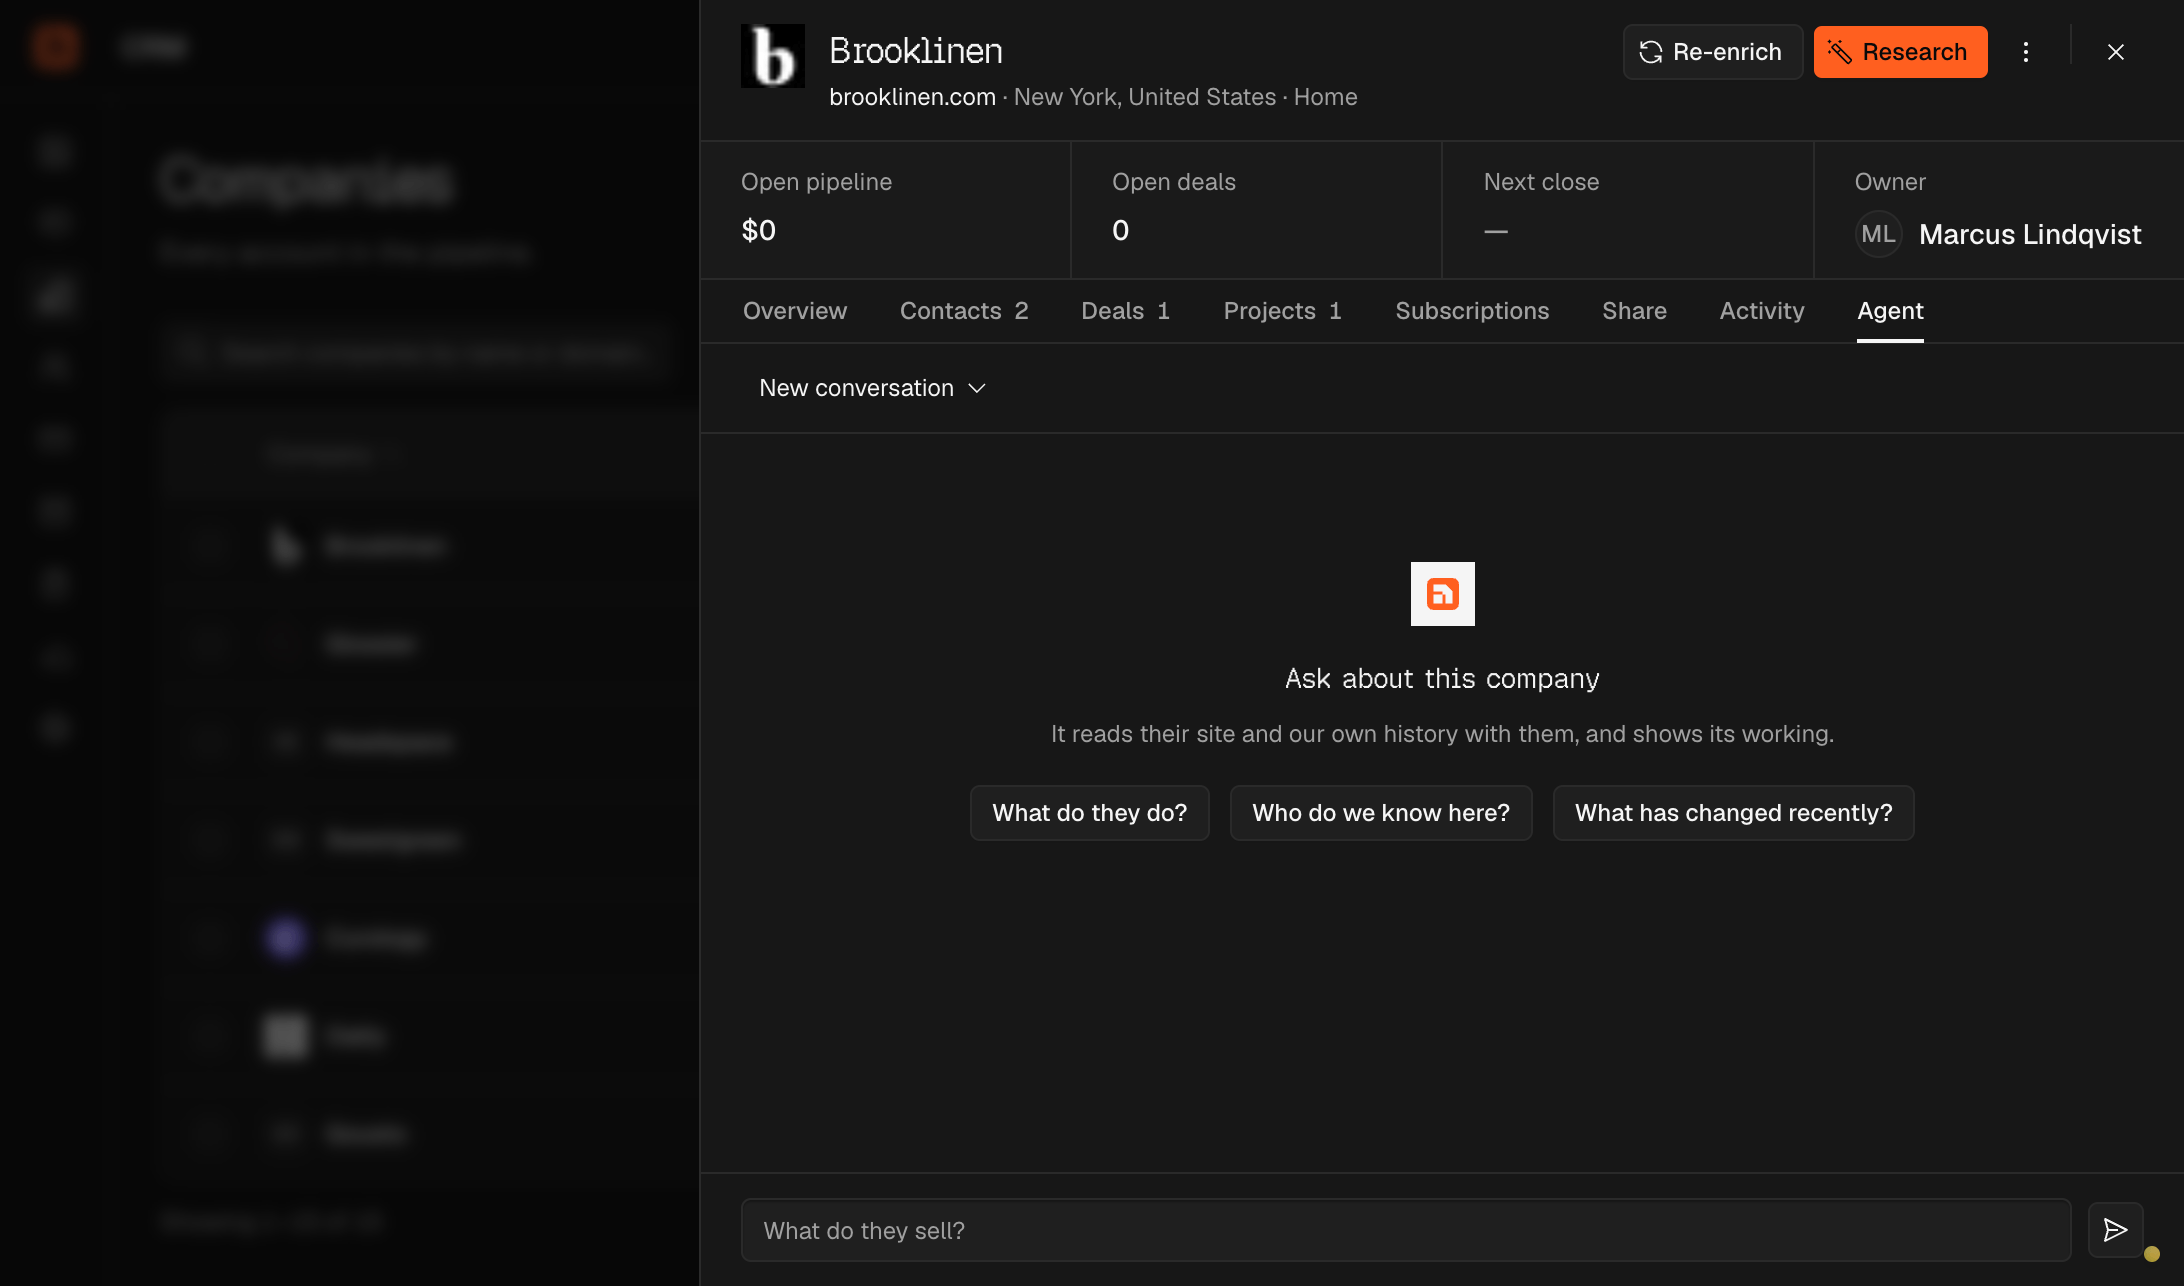
Task: Select the Agent tab
Action: click(1890, 311)
